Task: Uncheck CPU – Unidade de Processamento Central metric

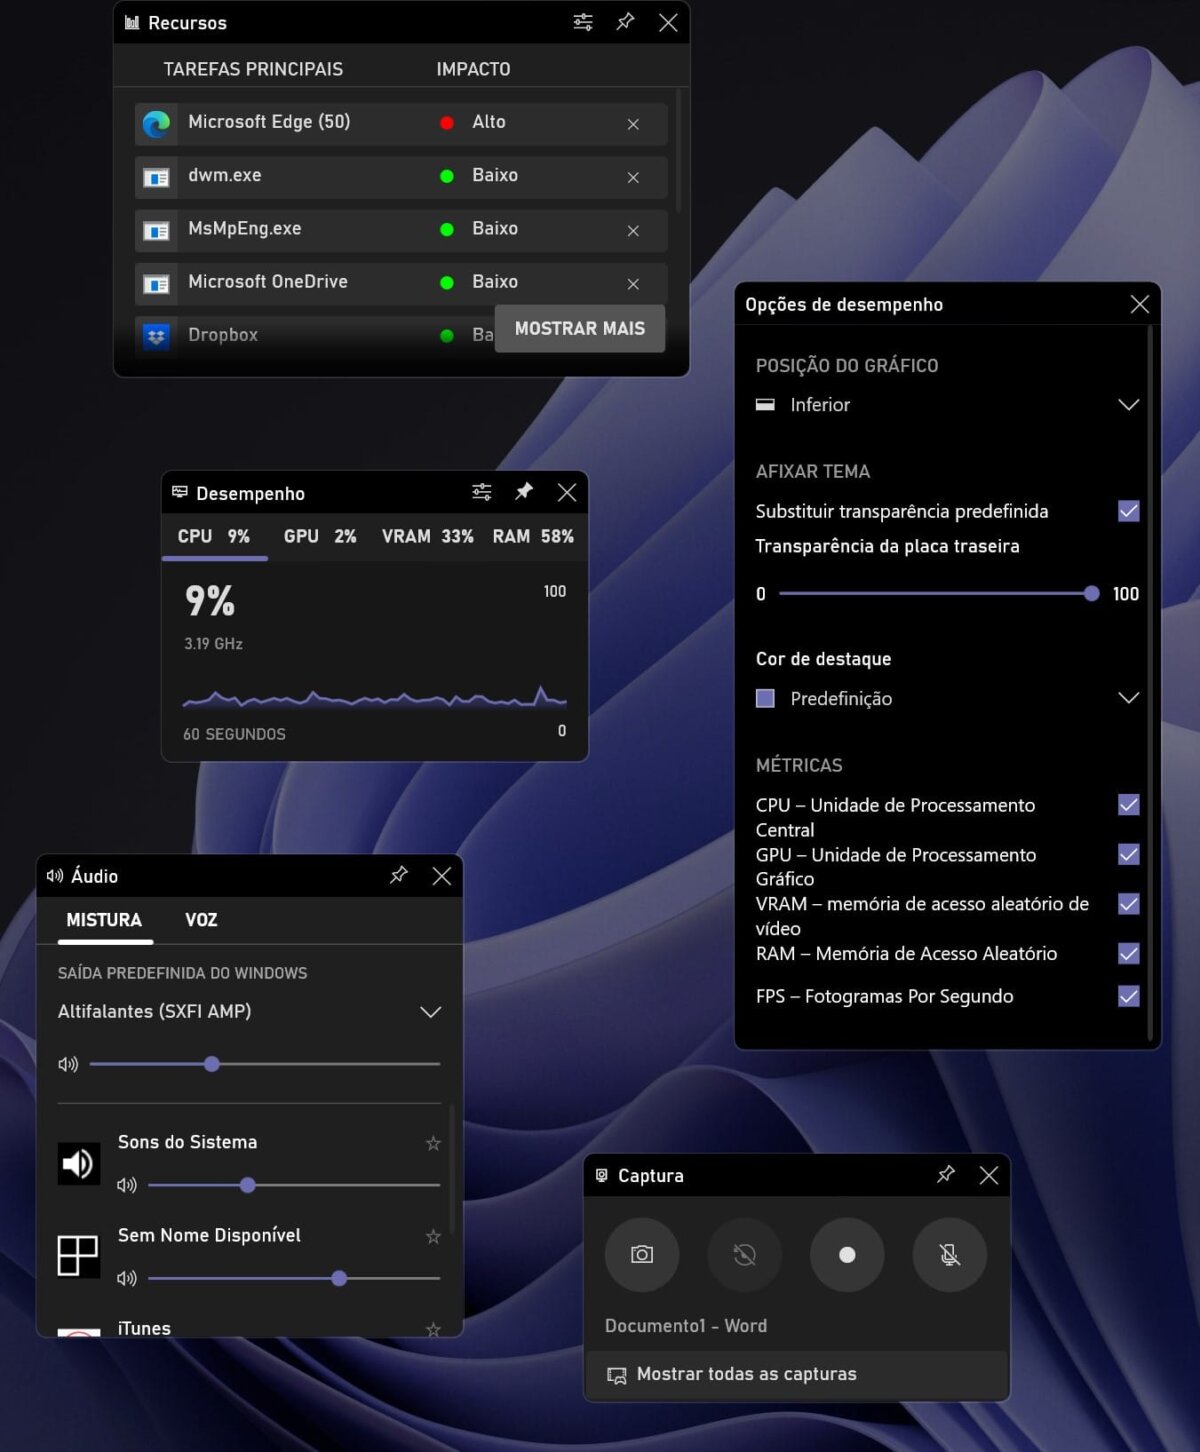Action: [1129, 805]
